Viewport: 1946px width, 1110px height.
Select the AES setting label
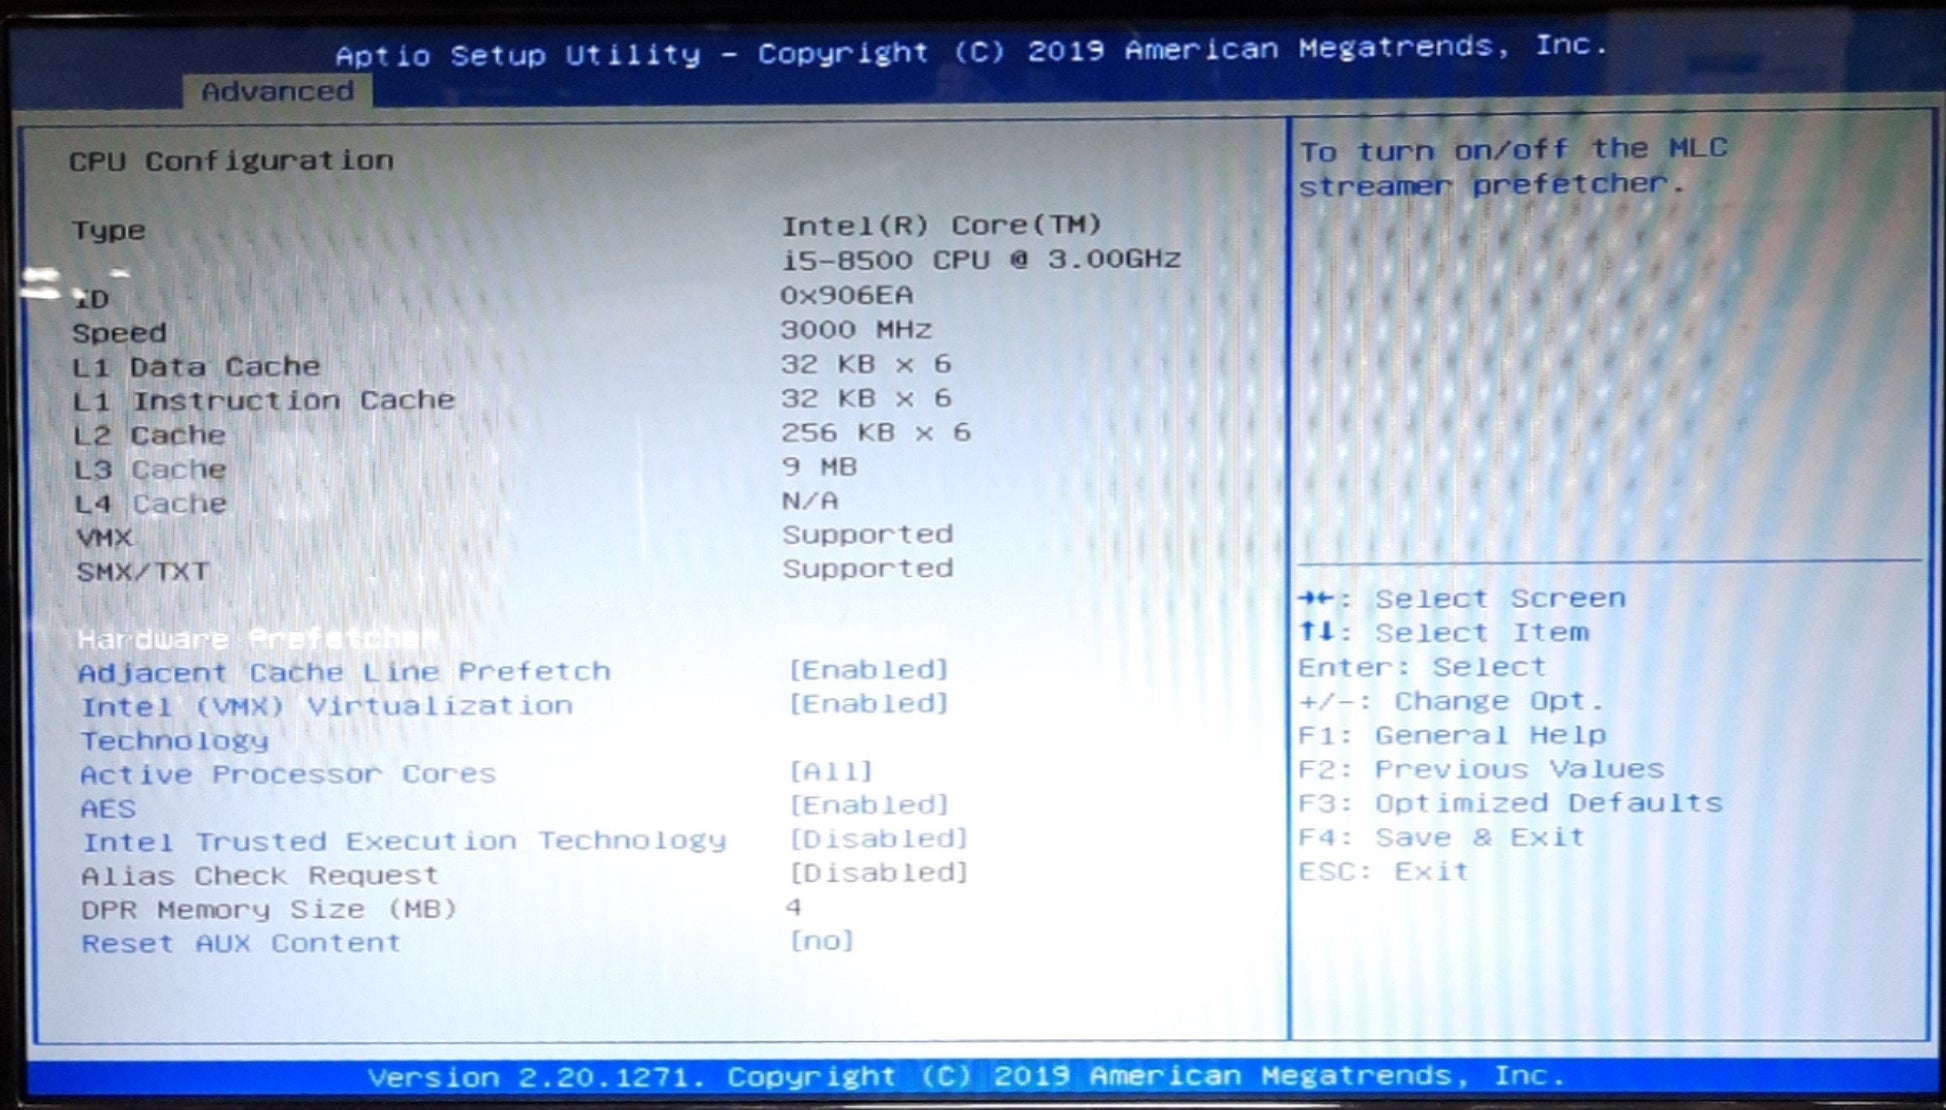coord(108,808)
